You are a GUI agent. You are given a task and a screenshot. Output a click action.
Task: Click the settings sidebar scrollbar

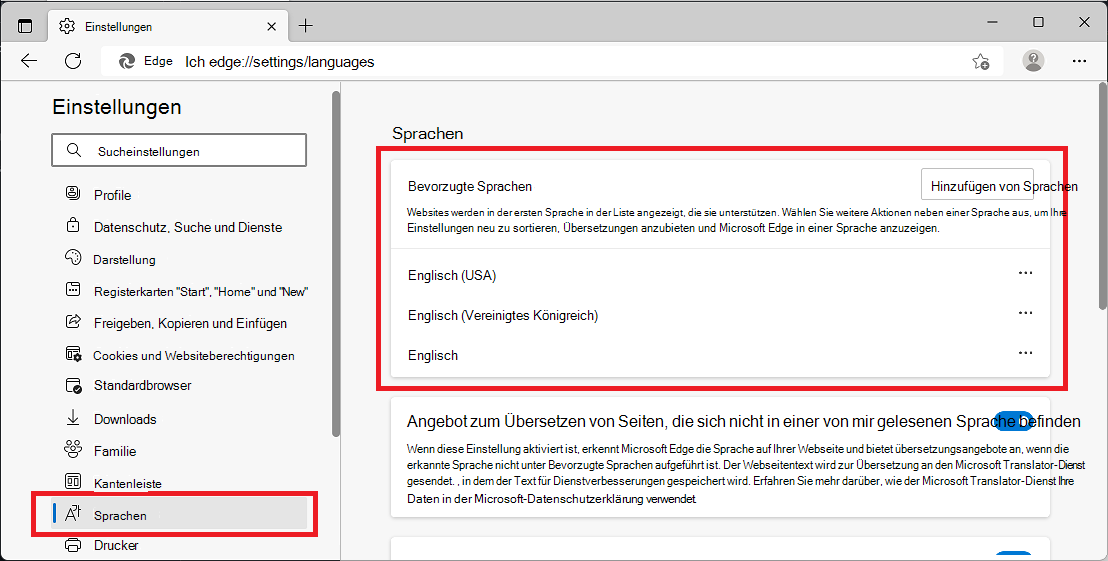336,264
